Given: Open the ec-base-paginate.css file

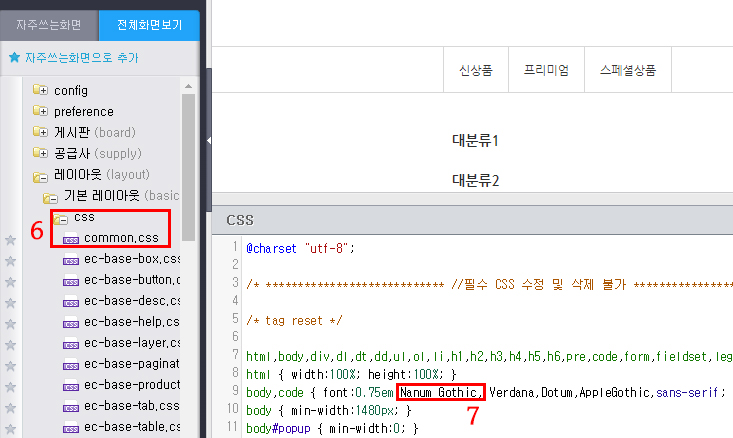Looking at the screenshot, I should click(132, 364).
